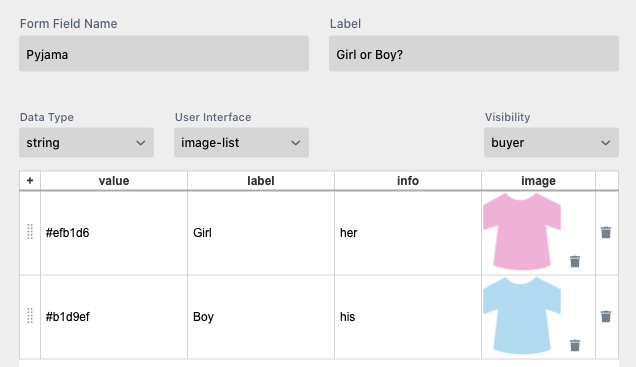This screenshot has width=636, height=367.
Task: Delete the Boy row with trash icon
Action: (606, 316)
